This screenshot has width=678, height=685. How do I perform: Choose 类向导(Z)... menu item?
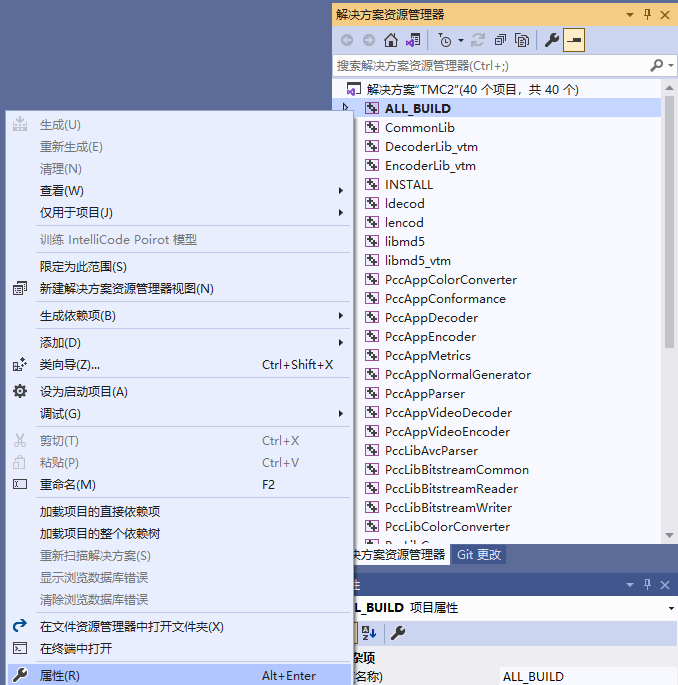pyautogui.click(x=179, y=365)
